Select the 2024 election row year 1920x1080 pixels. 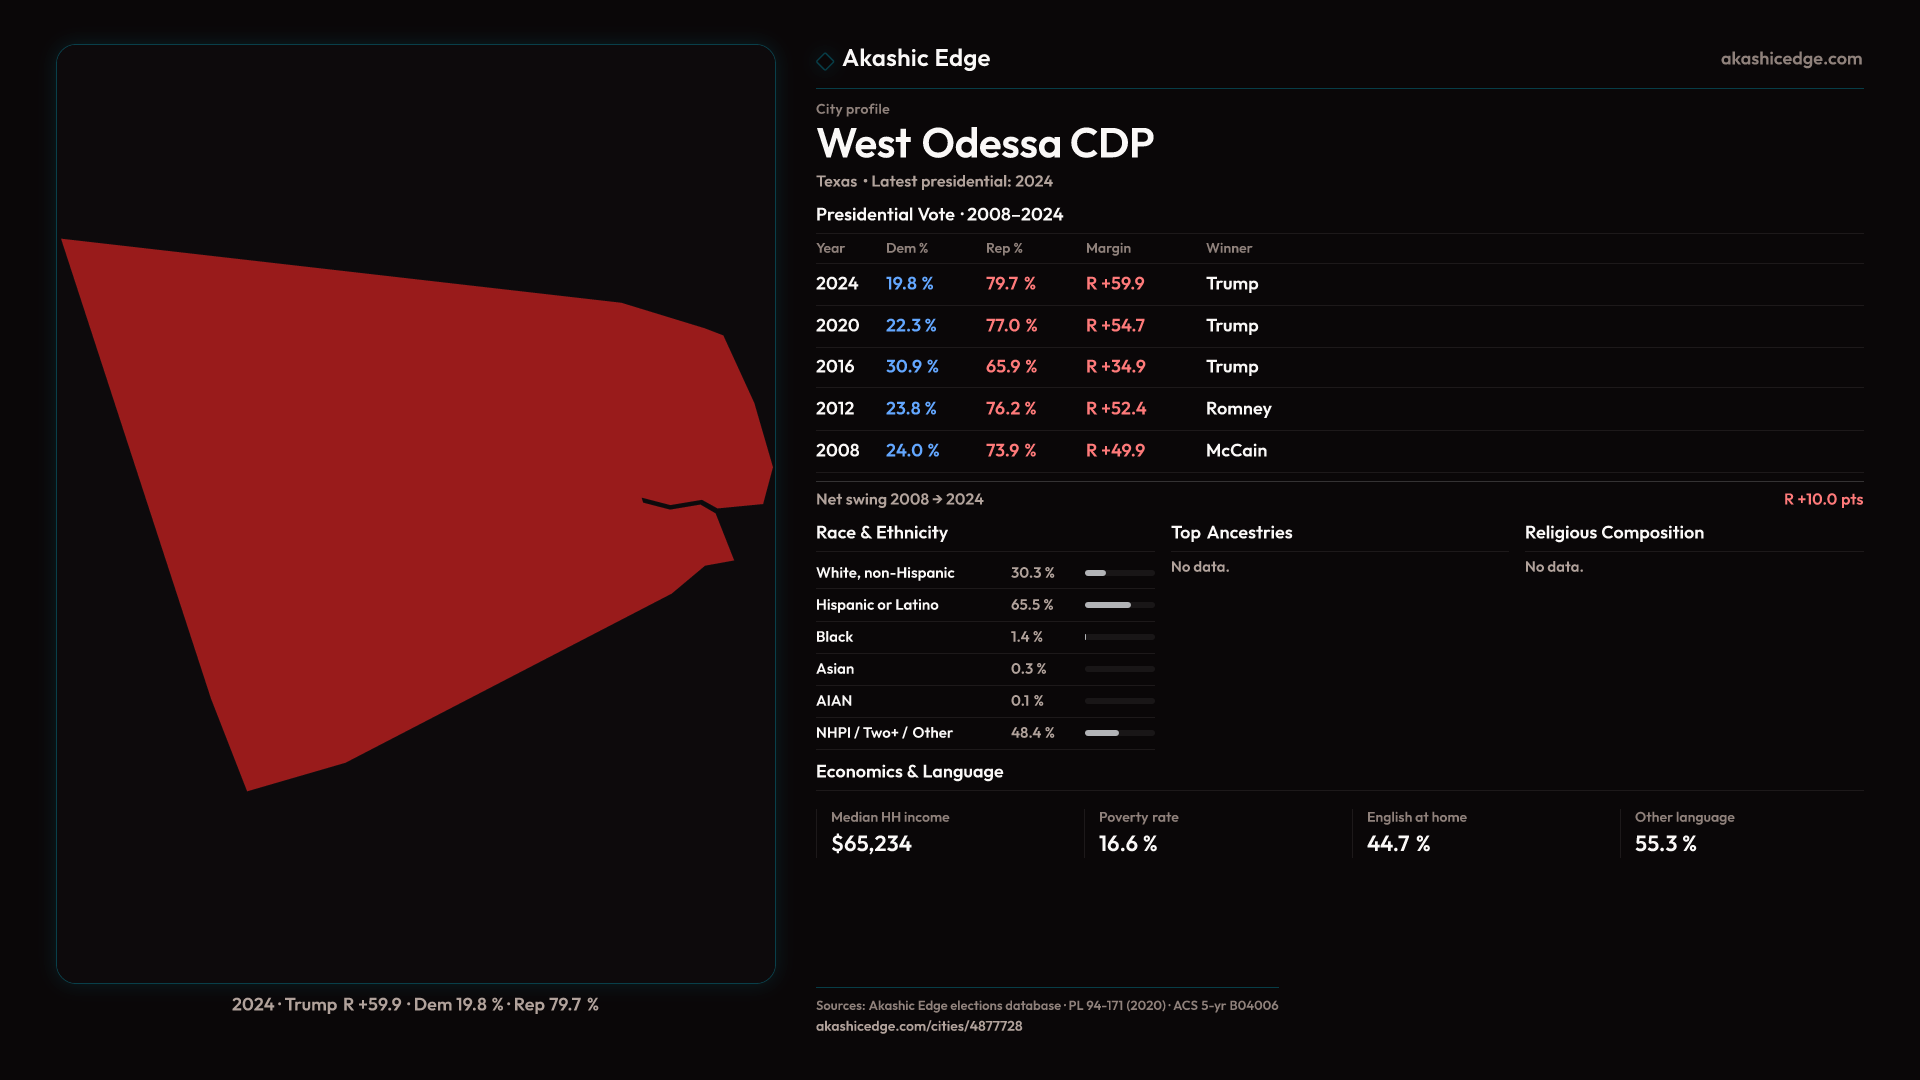(x=836, y=284)
